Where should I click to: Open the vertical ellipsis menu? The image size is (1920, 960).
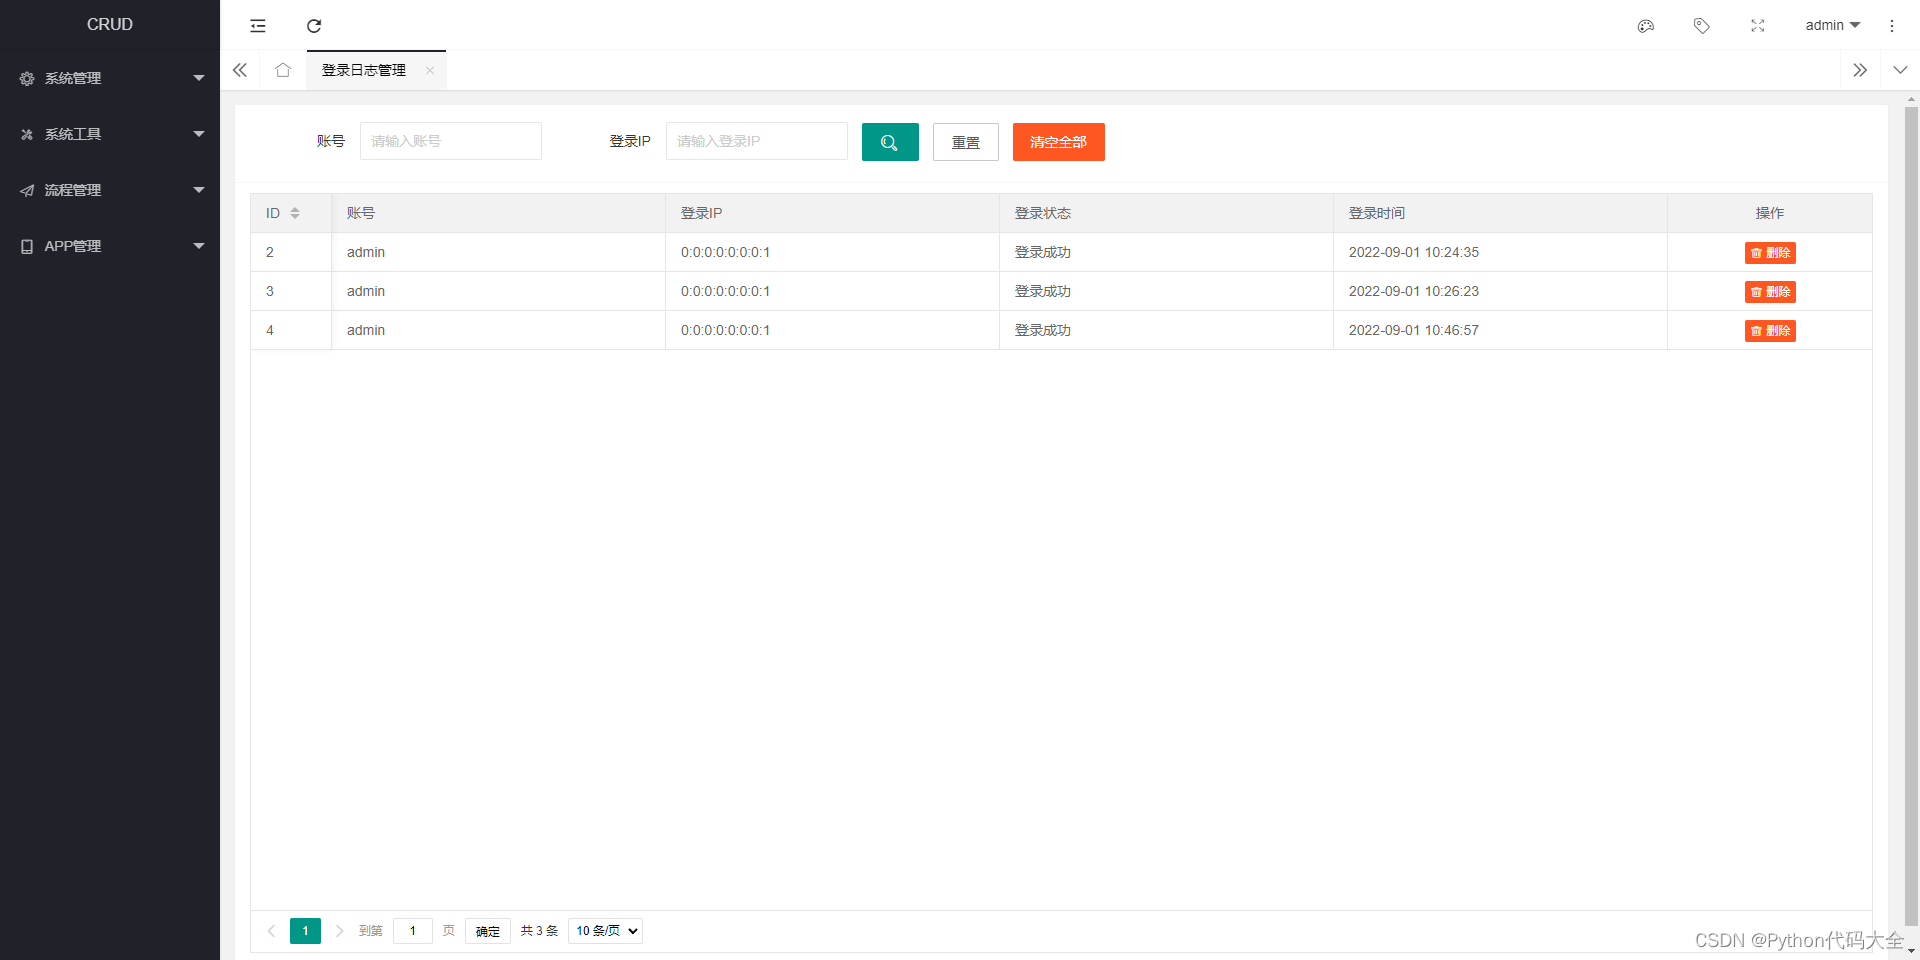[1892, 26]
